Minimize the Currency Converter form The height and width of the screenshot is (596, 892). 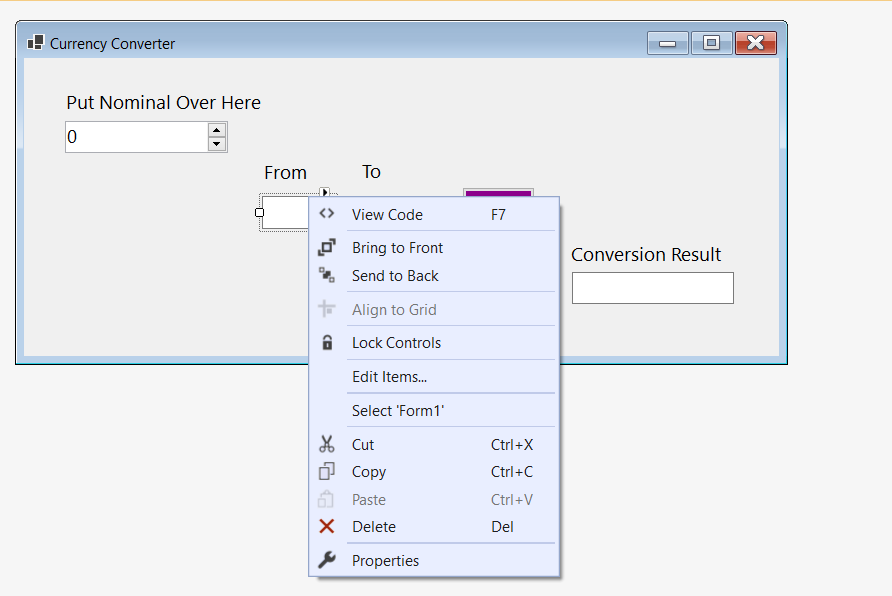click(668, 43)
